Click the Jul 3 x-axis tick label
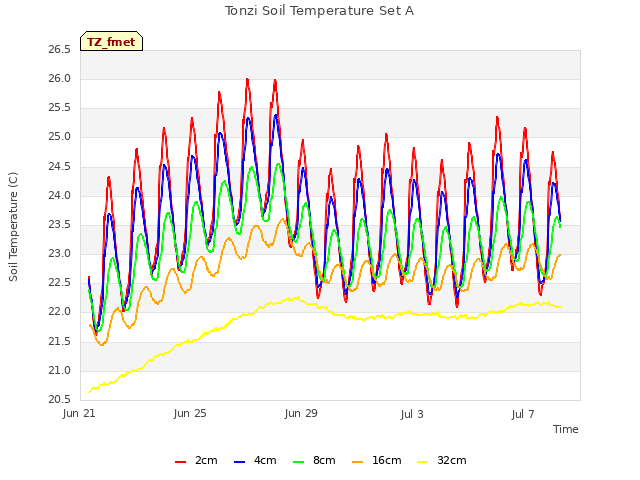640x480 pixels. 412,414
